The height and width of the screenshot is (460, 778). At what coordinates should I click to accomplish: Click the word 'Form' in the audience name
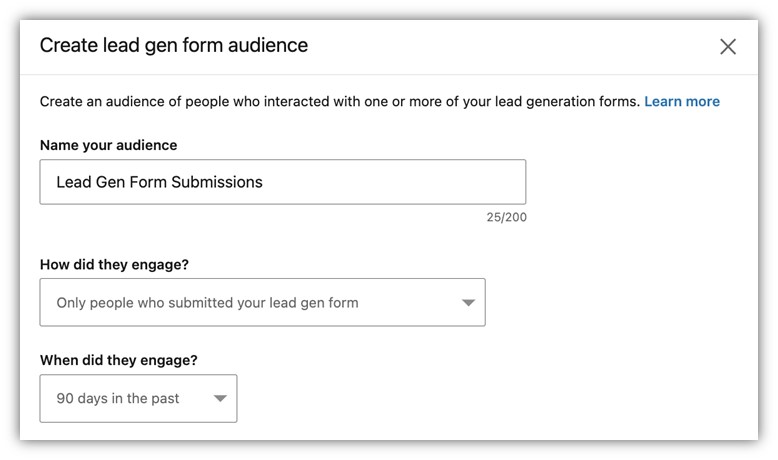tap(151, 182)
